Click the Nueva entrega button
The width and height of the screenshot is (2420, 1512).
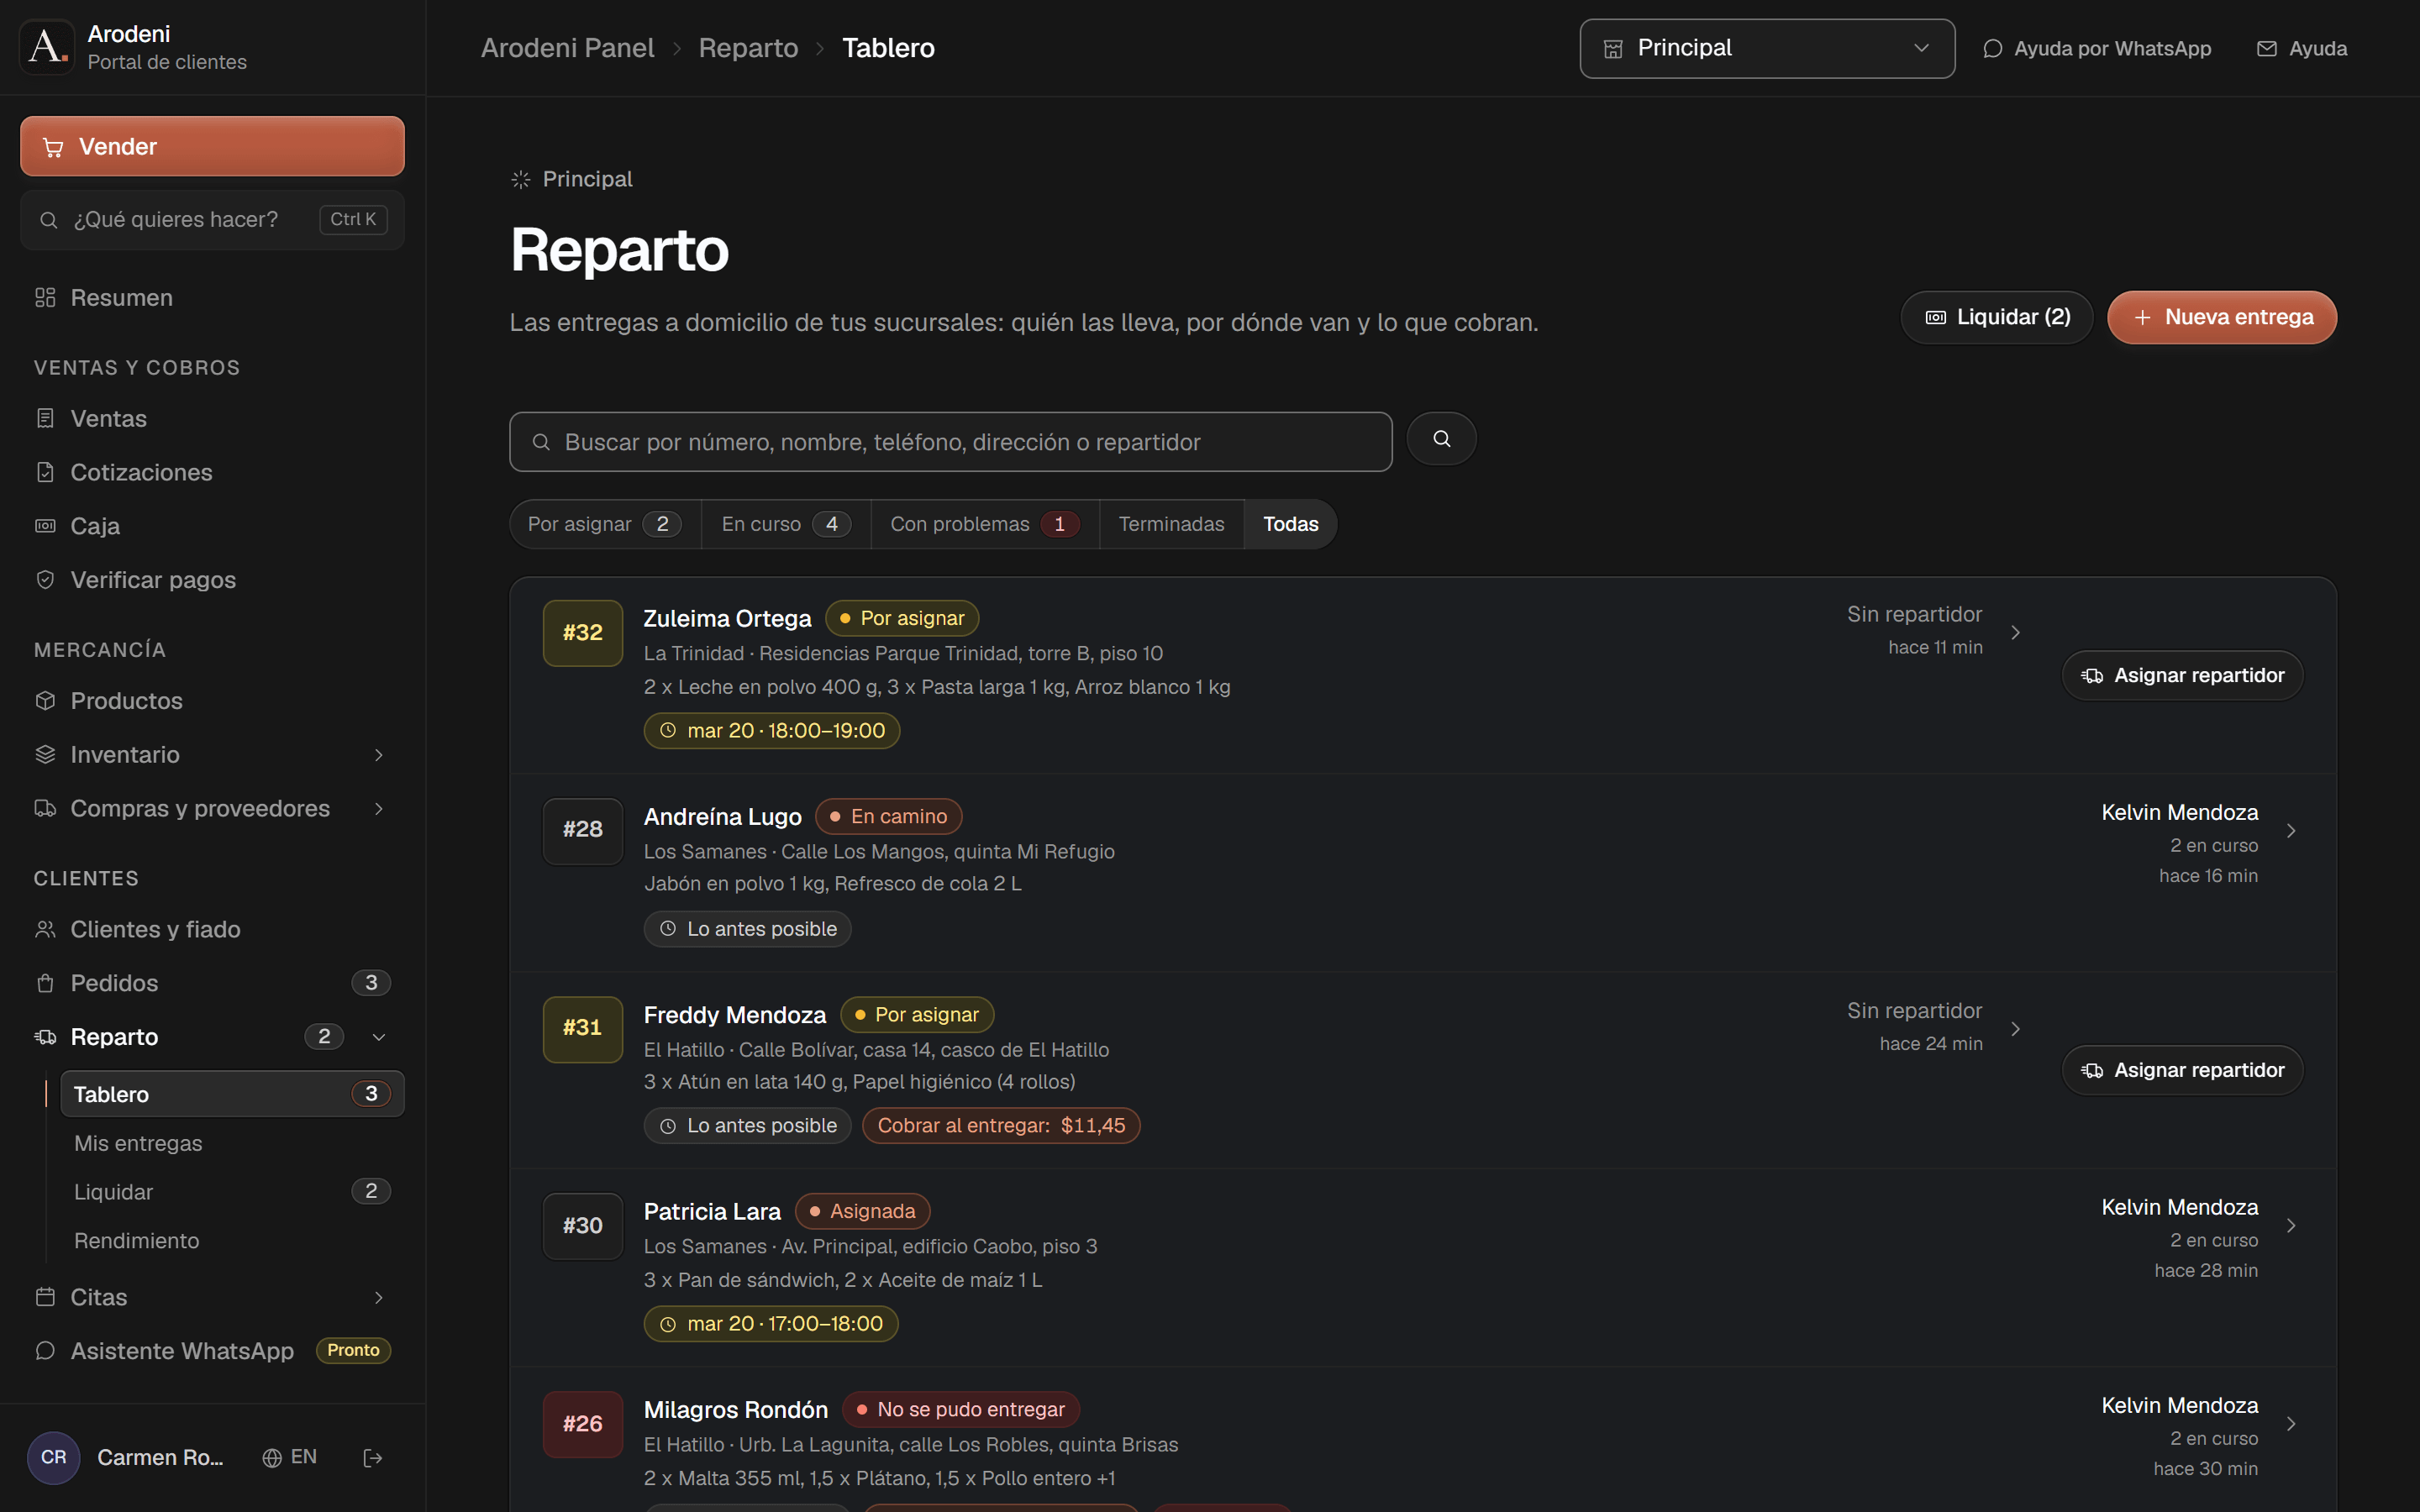click(x=2222, y=317)
